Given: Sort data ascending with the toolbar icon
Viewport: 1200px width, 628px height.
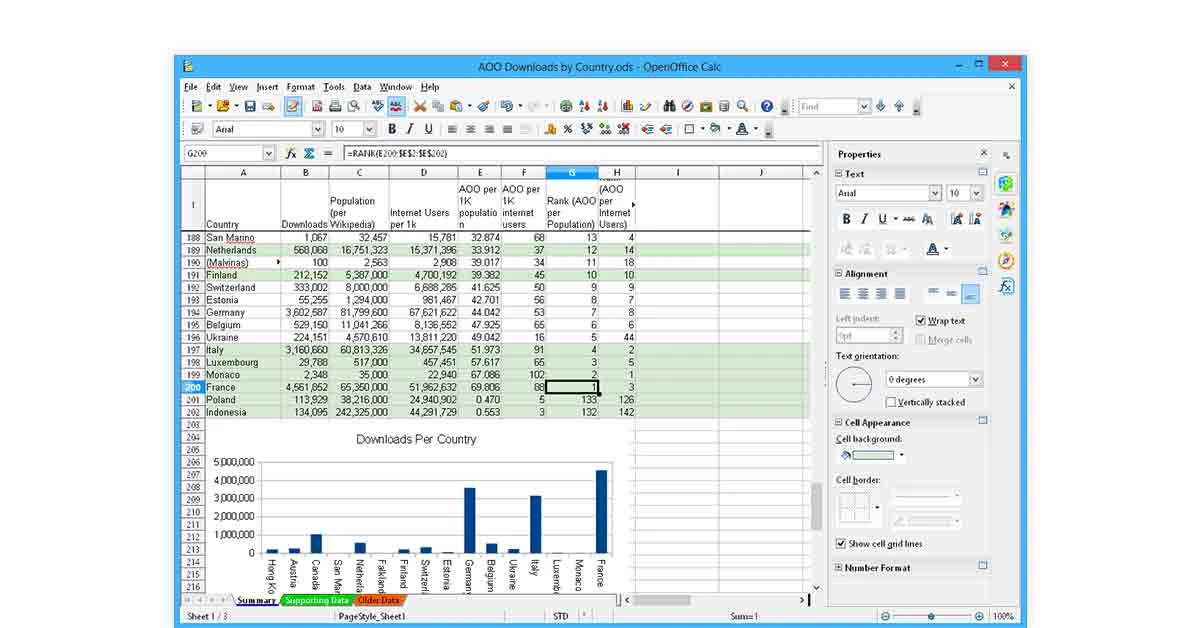Looking at the screenshot, I should pyautogui.click(x=584, y=106).
